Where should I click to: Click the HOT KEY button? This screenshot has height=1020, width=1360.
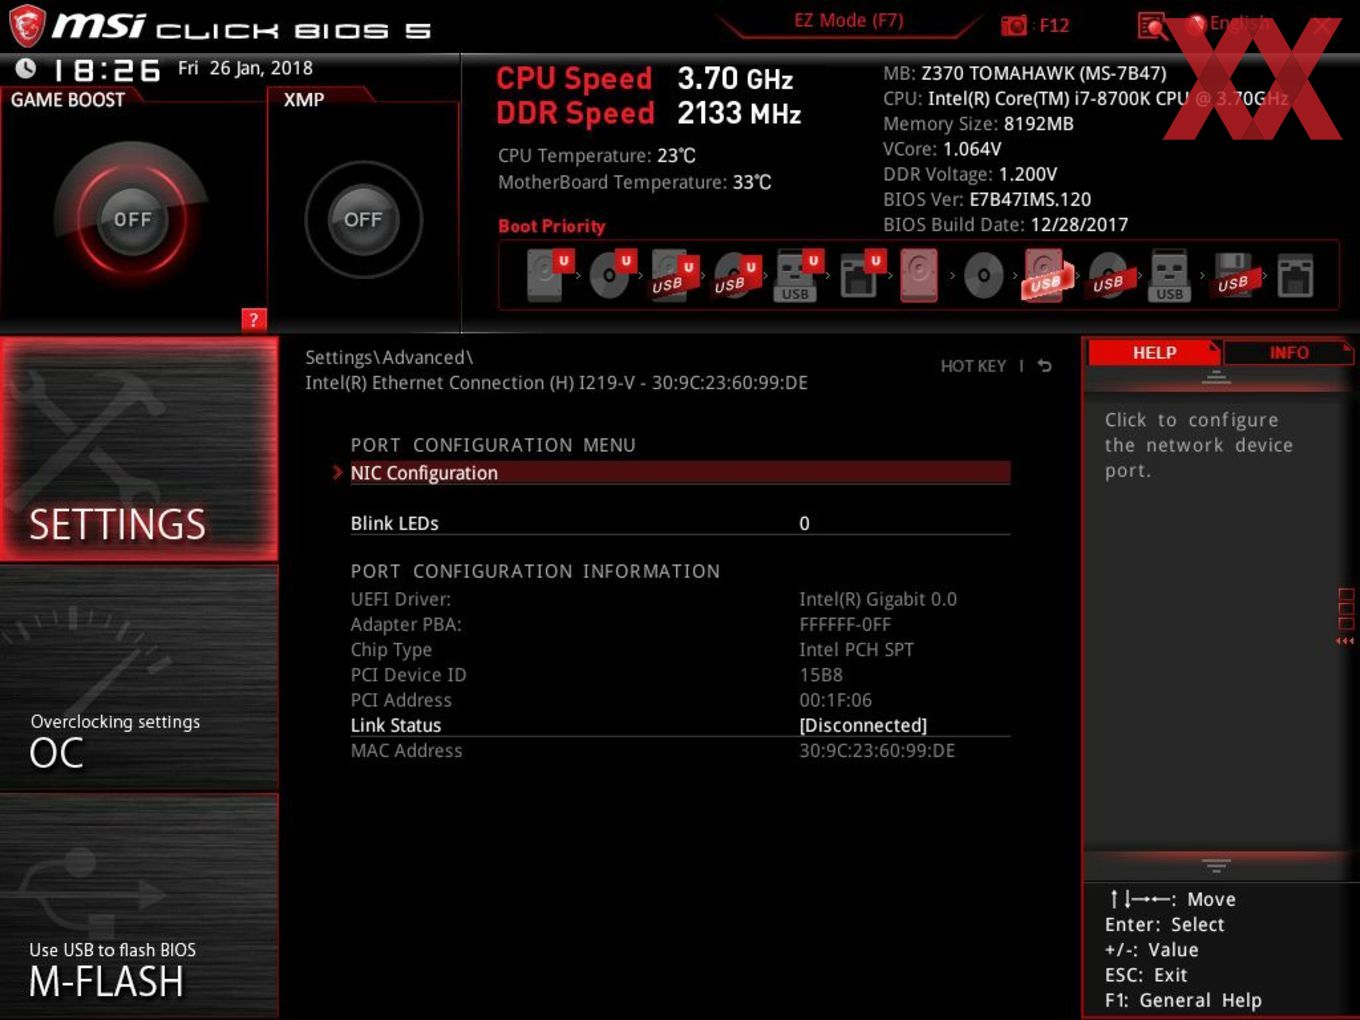point(973,366)
